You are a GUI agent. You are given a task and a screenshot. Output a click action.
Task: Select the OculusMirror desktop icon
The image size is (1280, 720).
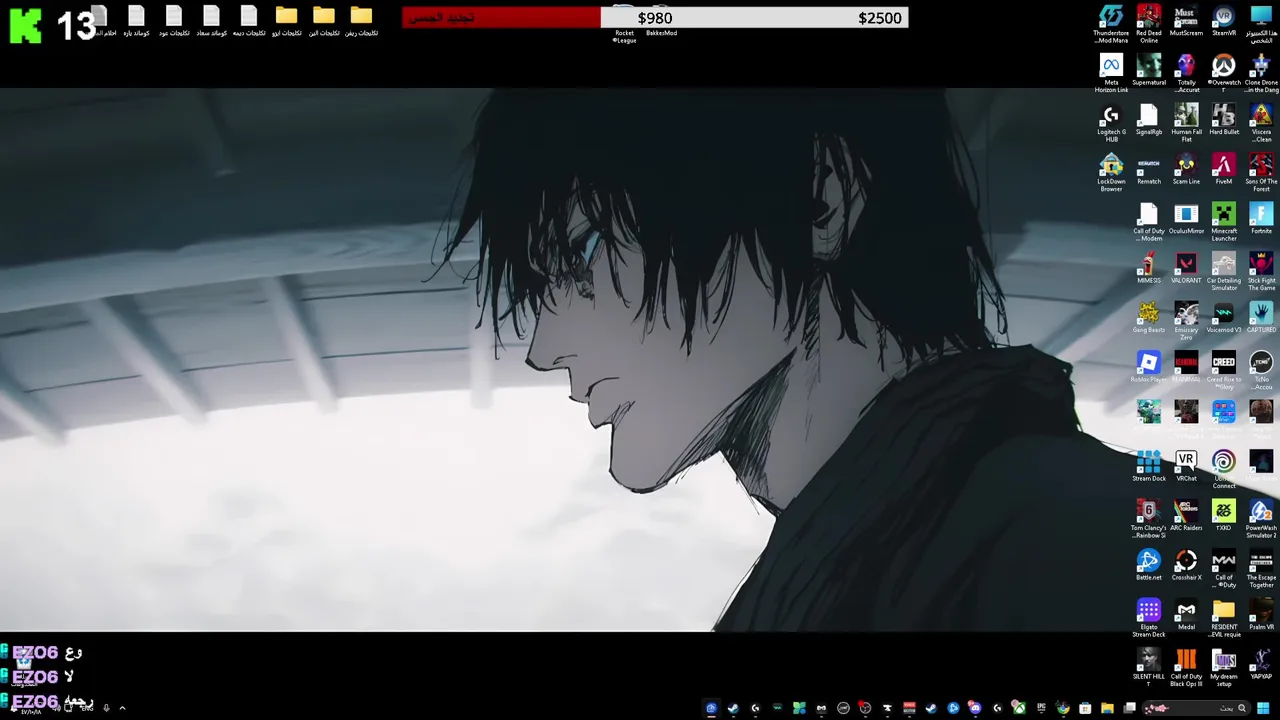pos(1186,219)
